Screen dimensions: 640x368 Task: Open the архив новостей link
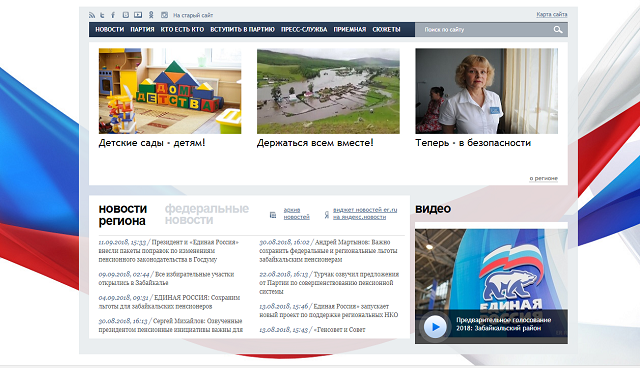(297, 213)
